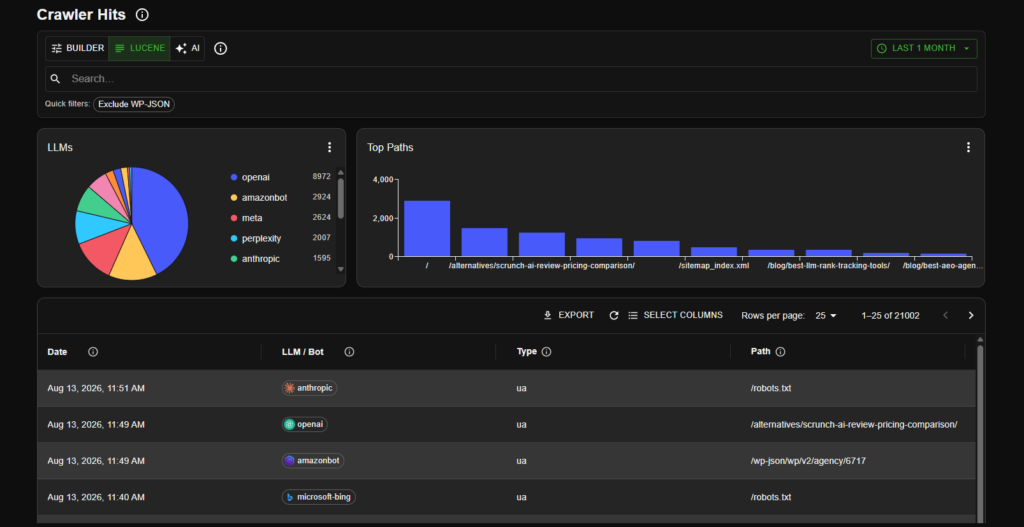1024x527 pixels.
Task: Click the table scrollbar up arrow
Action: coord(980,340)
